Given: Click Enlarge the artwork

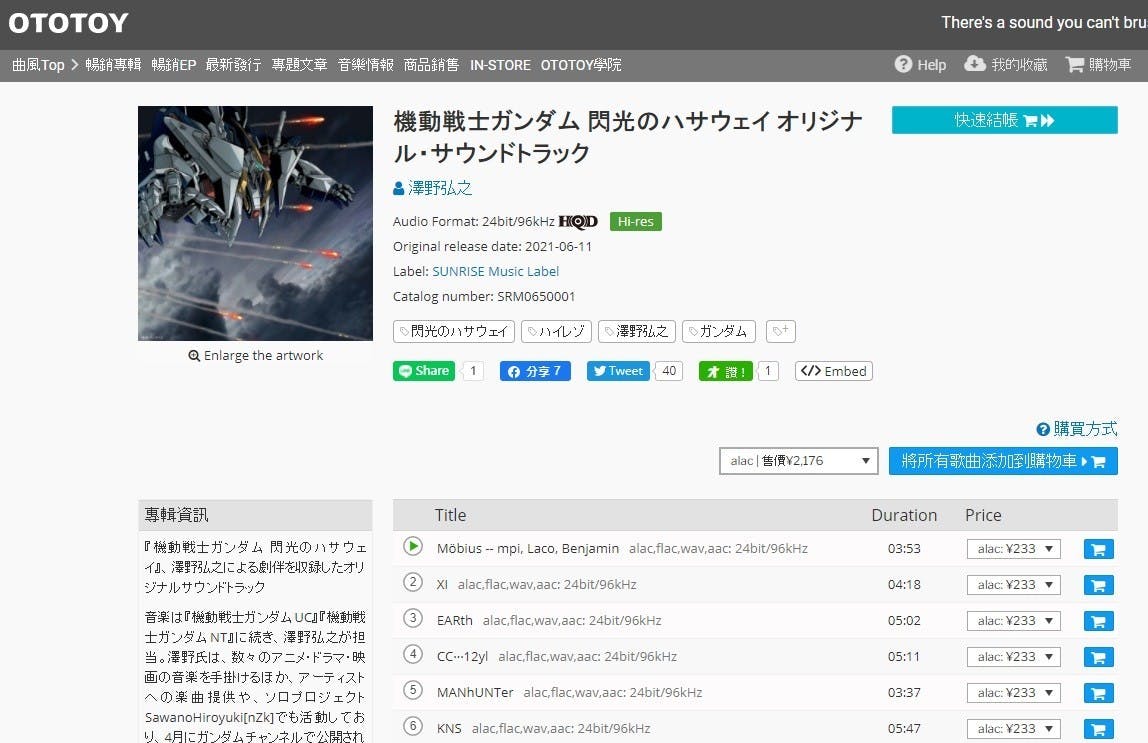Looking at the screenshot, I should [x=256, y=356].
